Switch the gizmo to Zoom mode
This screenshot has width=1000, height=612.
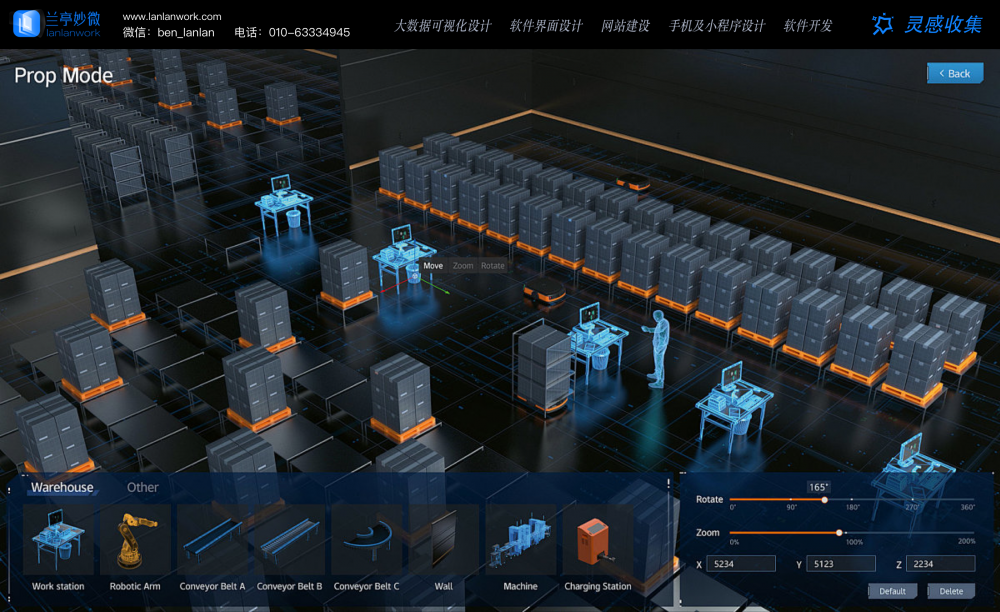[x=463, y=266]
